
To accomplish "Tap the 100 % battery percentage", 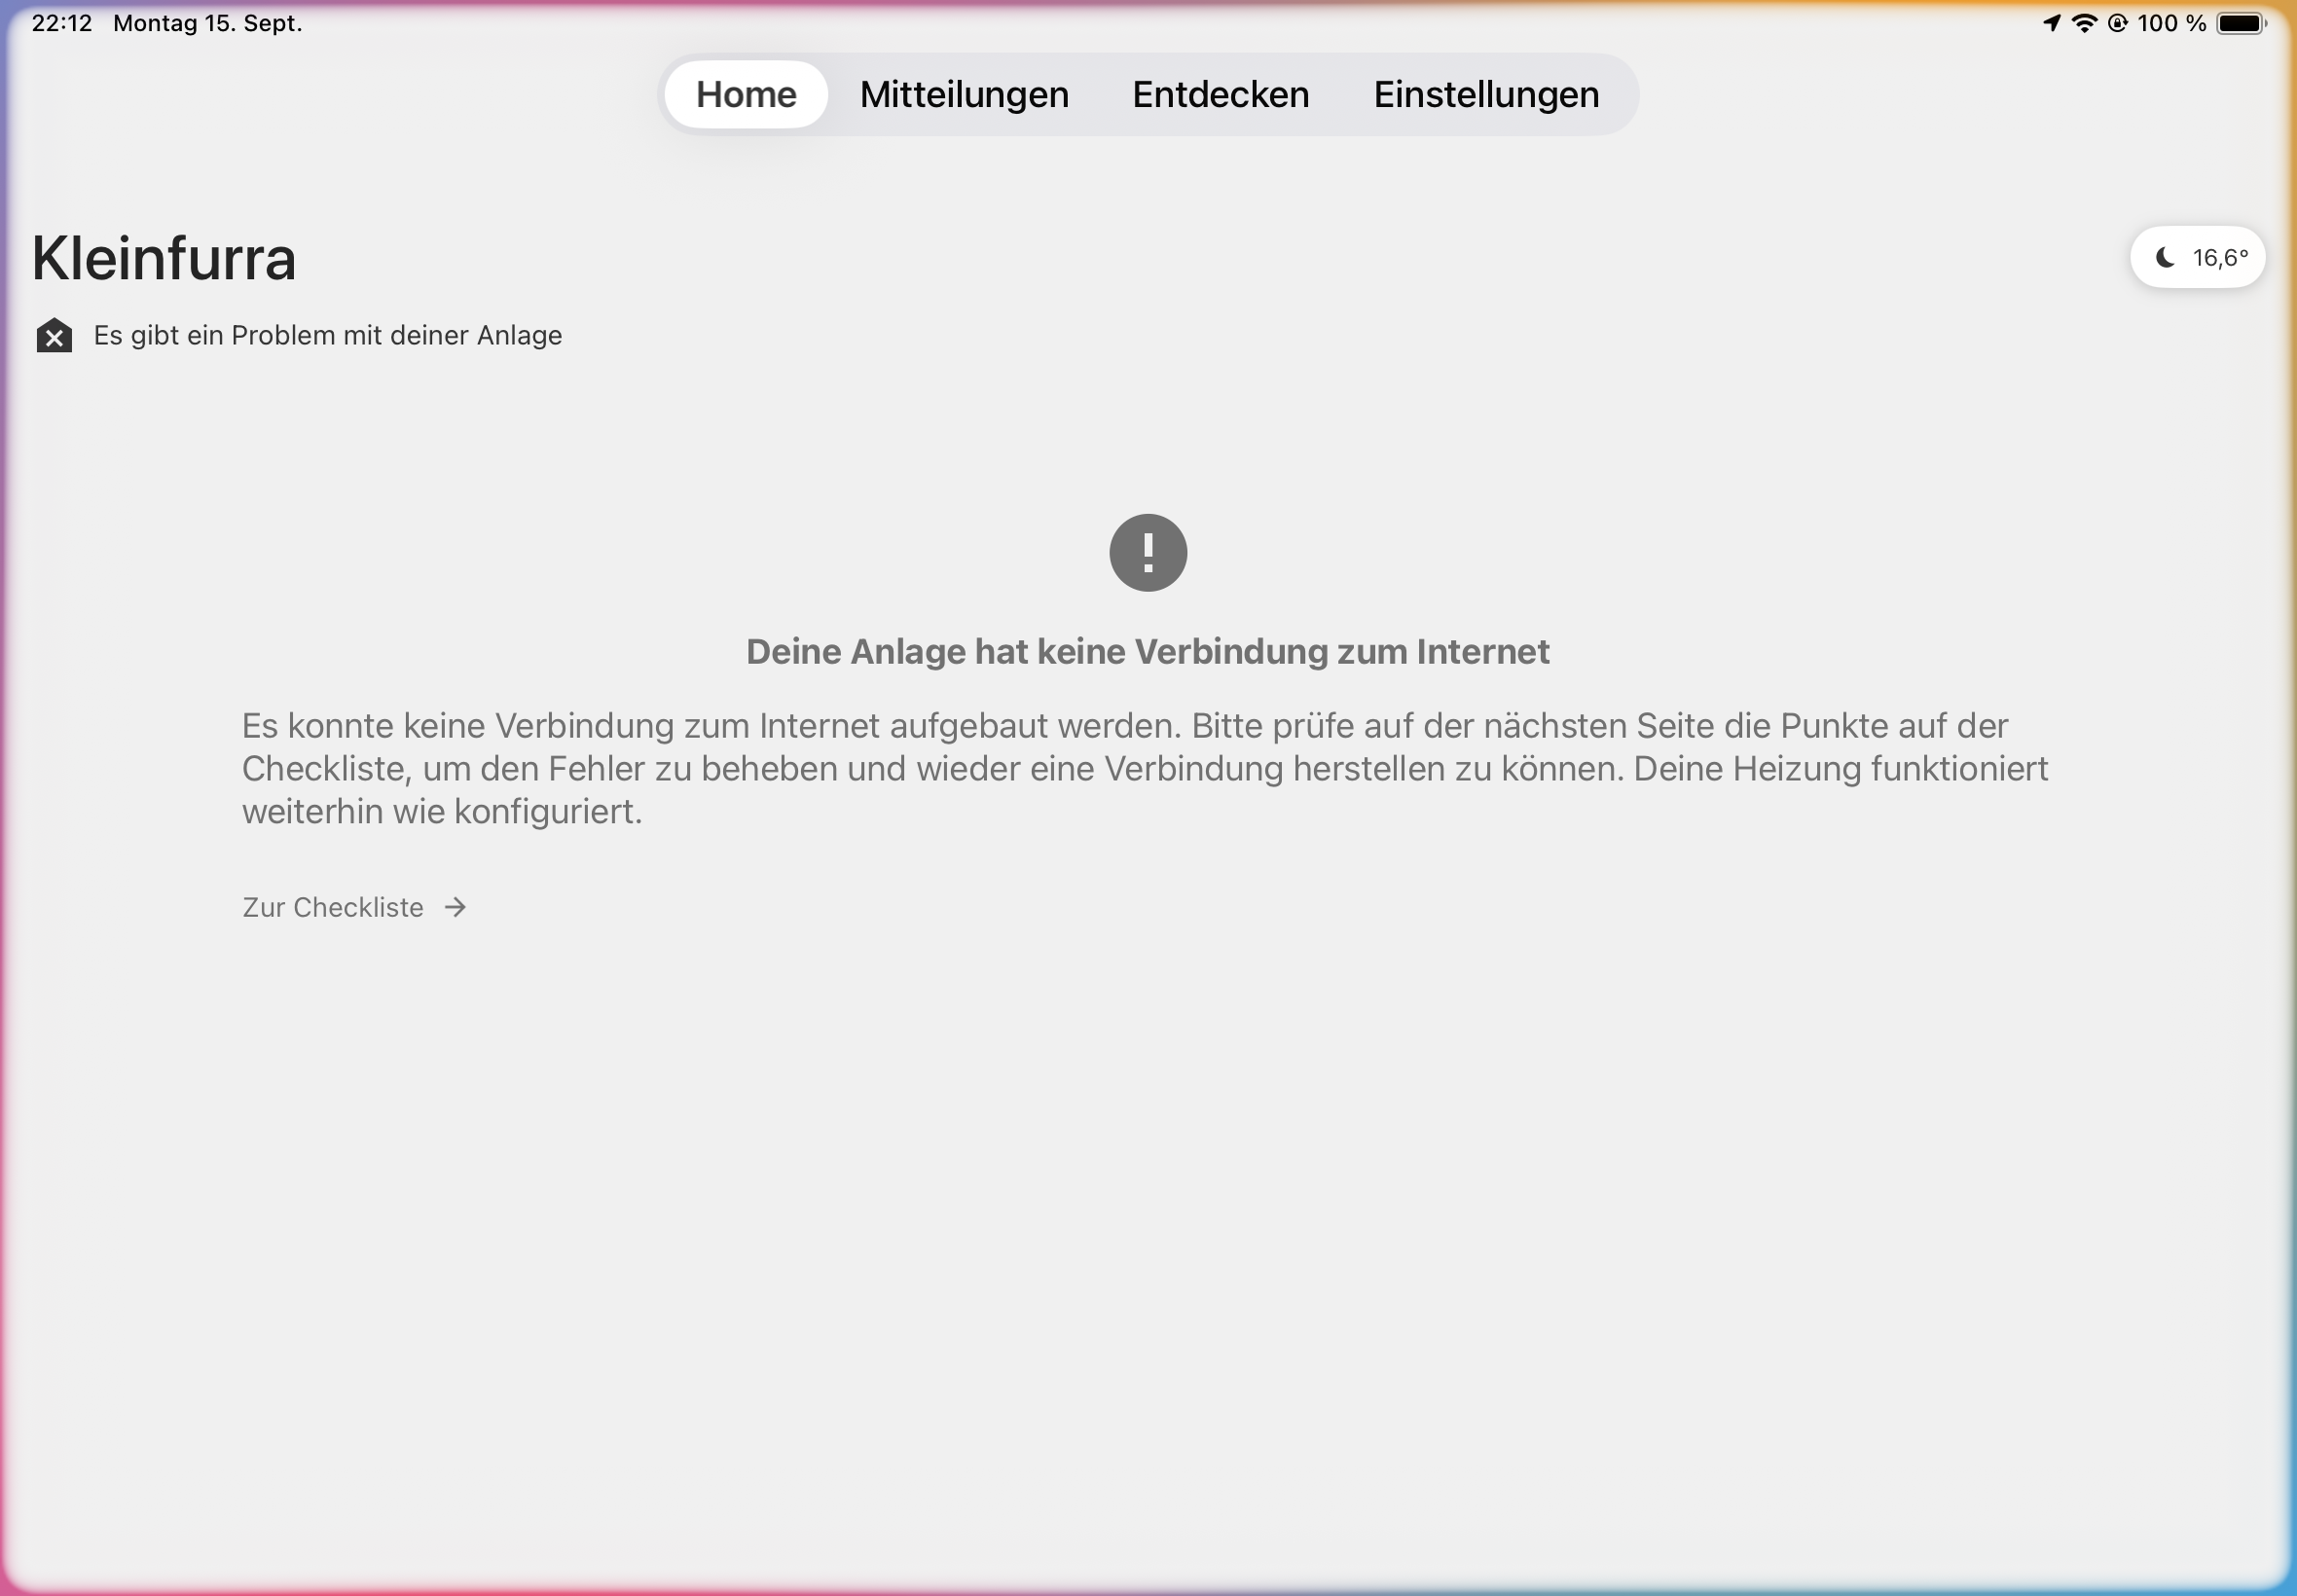I will click(x=2171, y=23).
